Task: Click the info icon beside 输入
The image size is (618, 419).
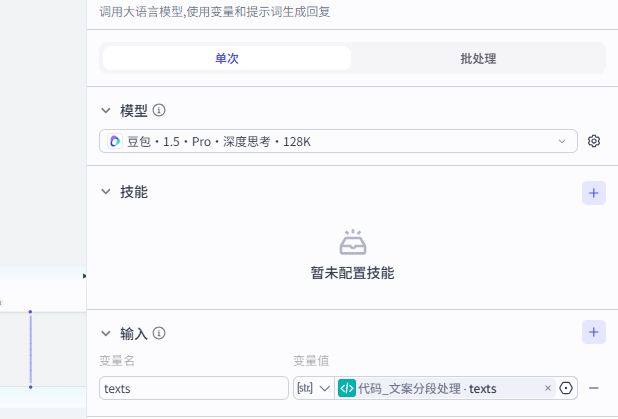Action: pyautogui.click(x=159, y=334)
